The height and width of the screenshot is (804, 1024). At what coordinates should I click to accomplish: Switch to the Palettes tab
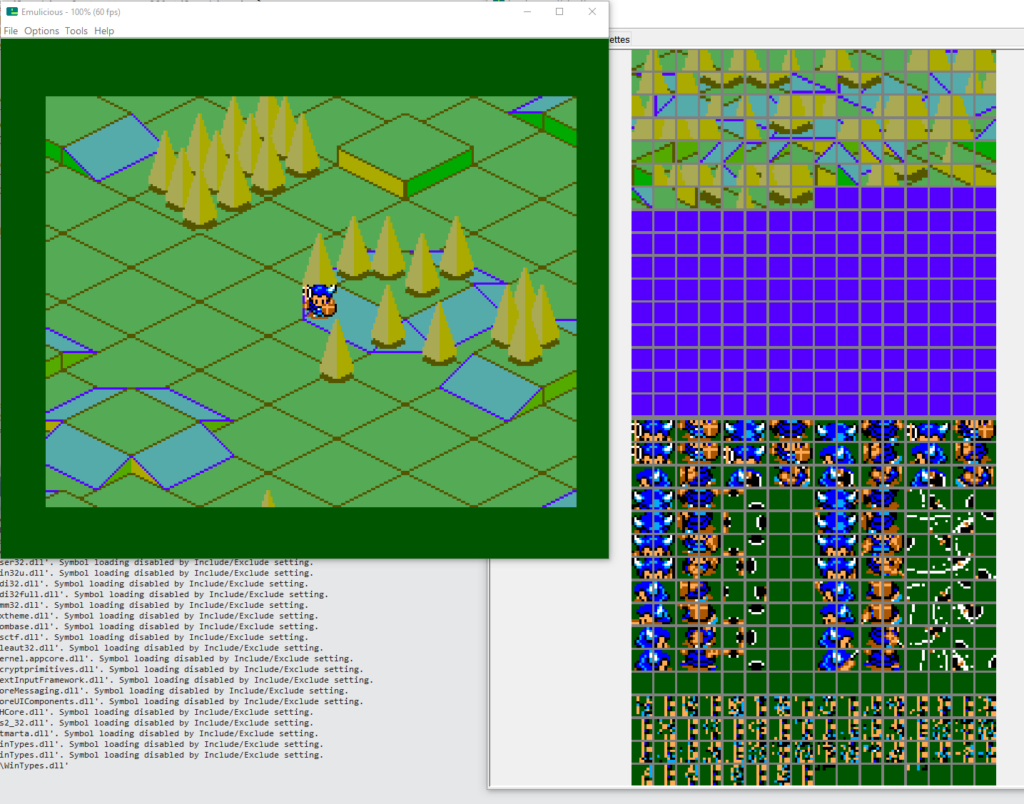[618, 40]
